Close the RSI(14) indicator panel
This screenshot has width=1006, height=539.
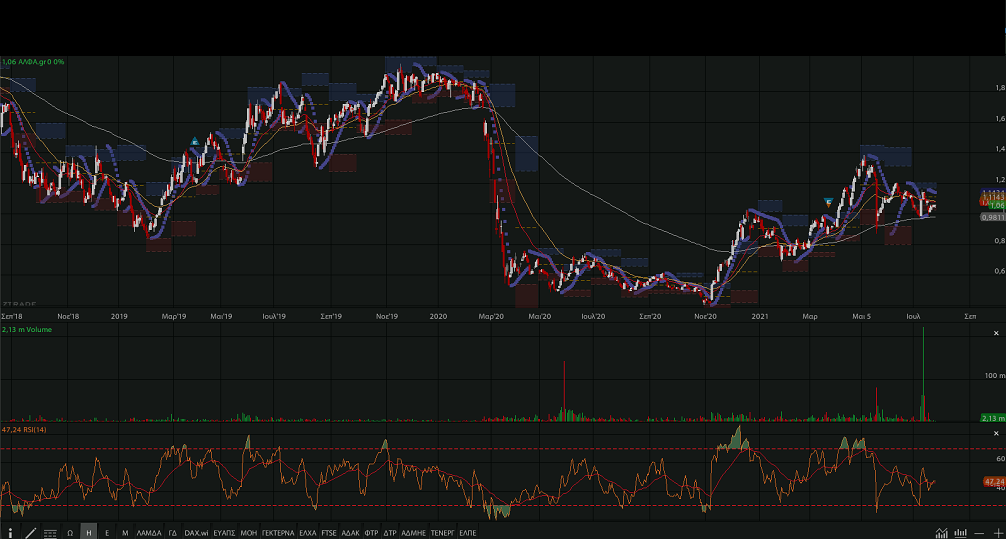tap(996, 433)
